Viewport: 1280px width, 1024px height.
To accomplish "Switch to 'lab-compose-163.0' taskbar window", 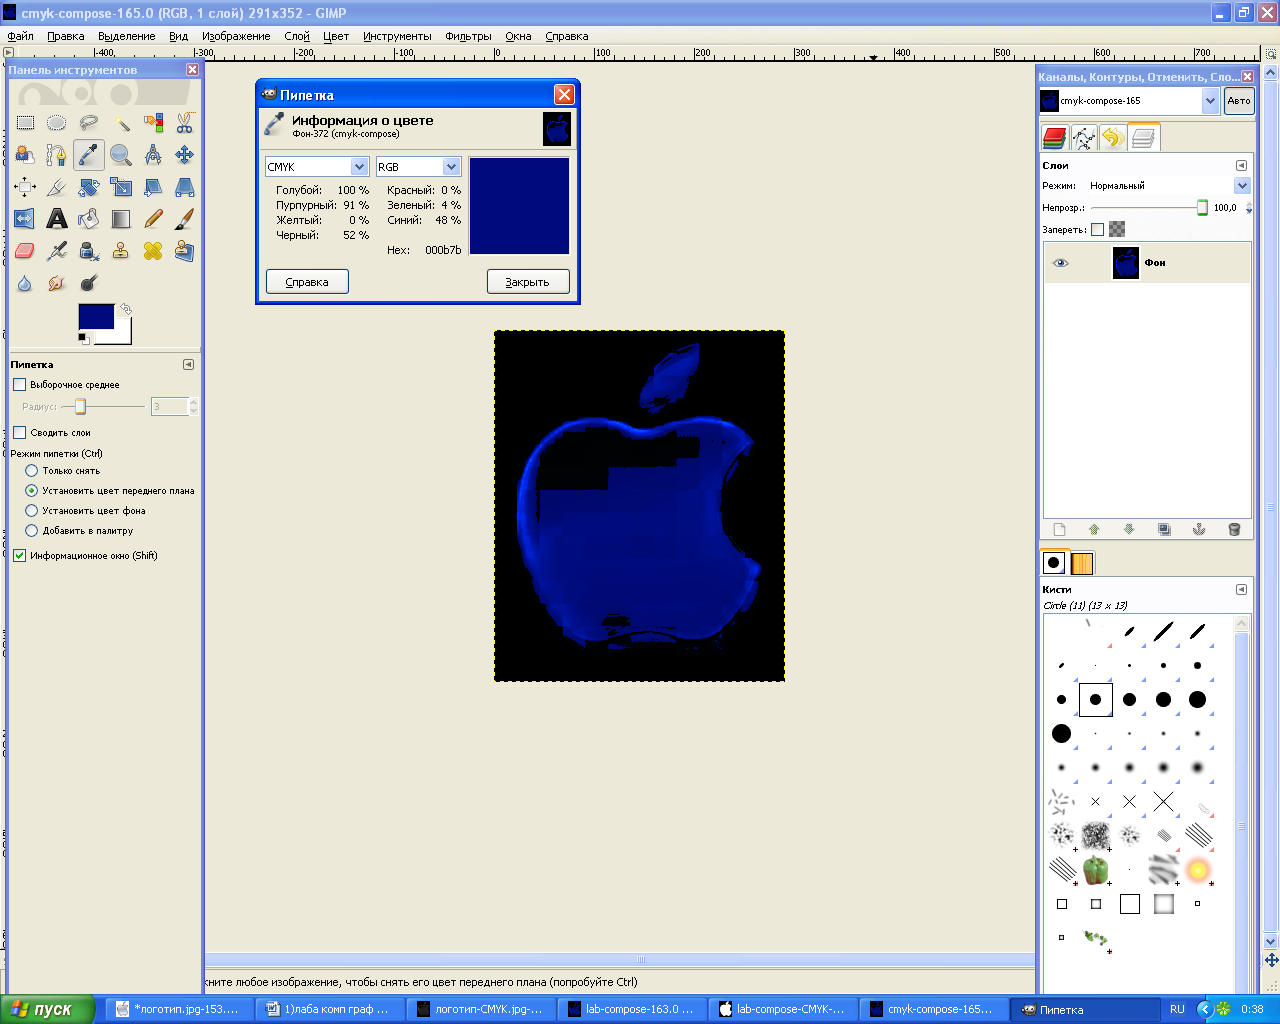I will [x=632, y=1009].
